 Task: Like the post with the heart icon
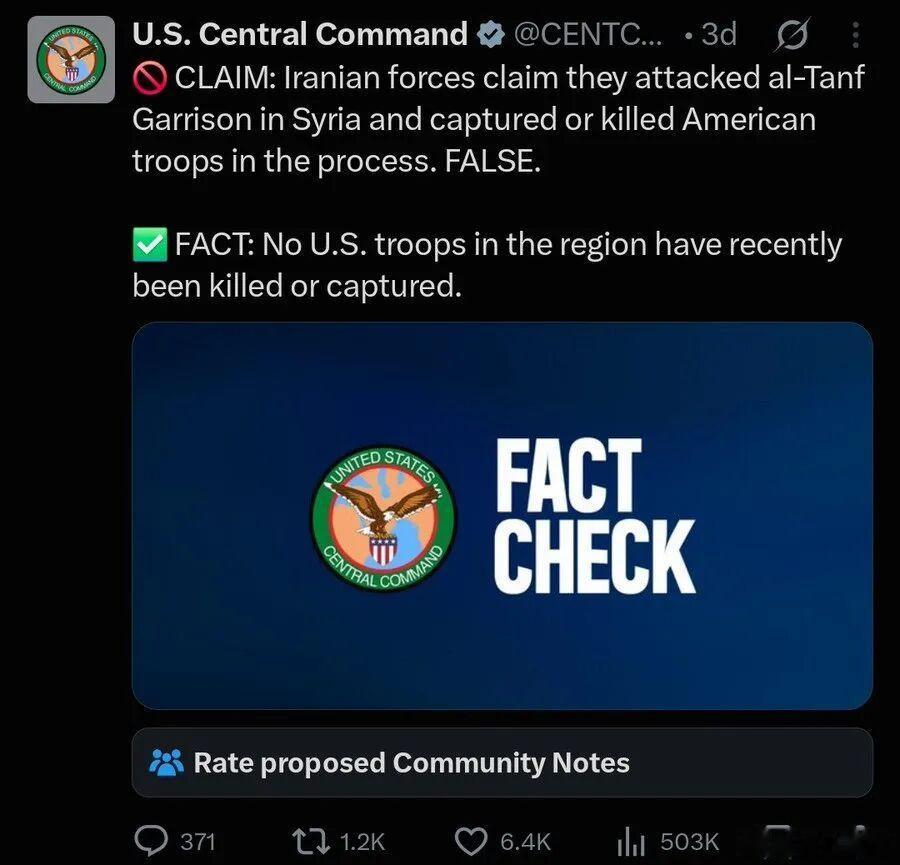click(x=471, y=841)
